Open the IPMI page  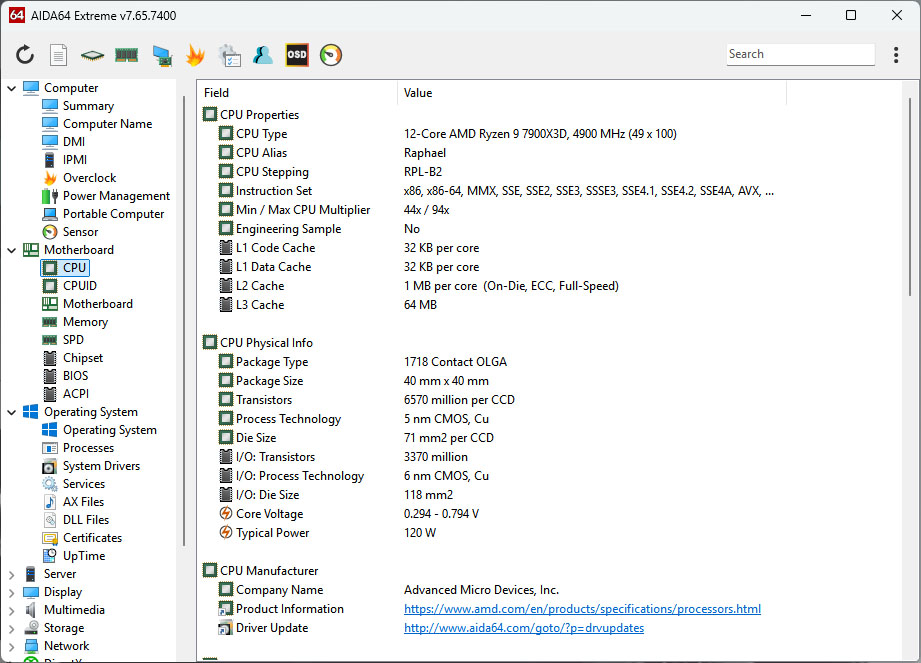coord(75,160)
